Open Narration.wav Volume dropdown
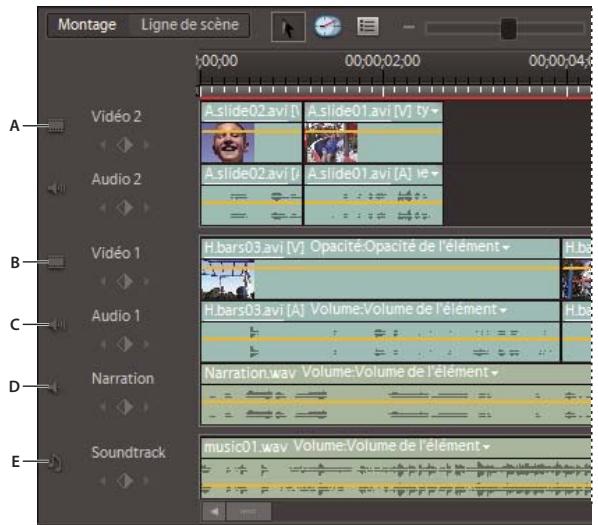Viewport: 598px width, 525px height. pos(494,373)
